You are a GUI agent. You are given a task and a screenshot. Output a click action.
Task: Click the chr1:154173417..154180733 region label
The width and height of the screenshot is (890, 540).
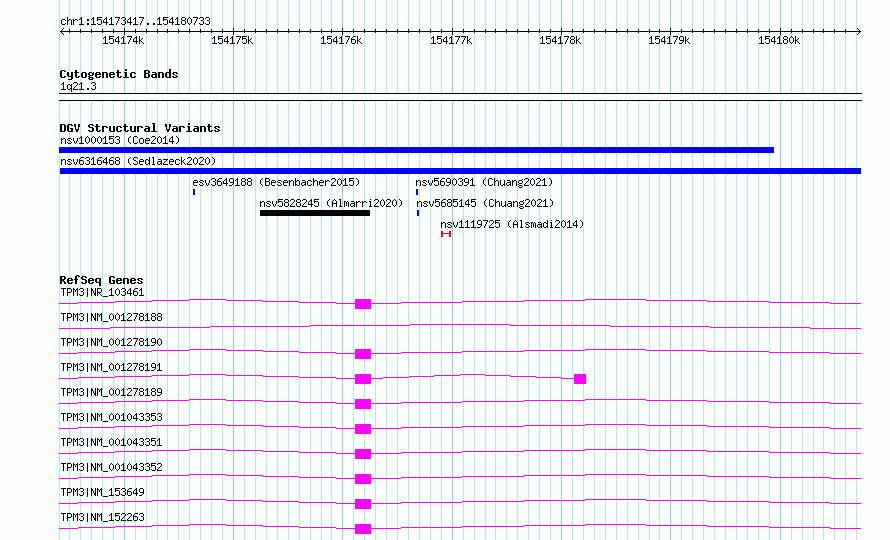click(x=135, y=22)
